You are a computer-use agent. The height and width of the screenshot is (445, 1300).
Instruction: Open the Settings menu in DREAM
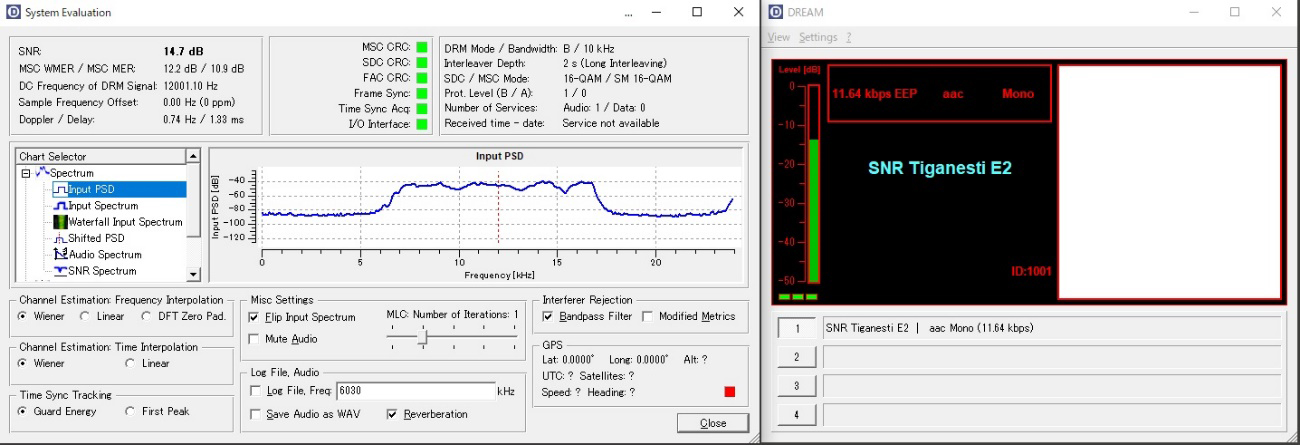819,37
